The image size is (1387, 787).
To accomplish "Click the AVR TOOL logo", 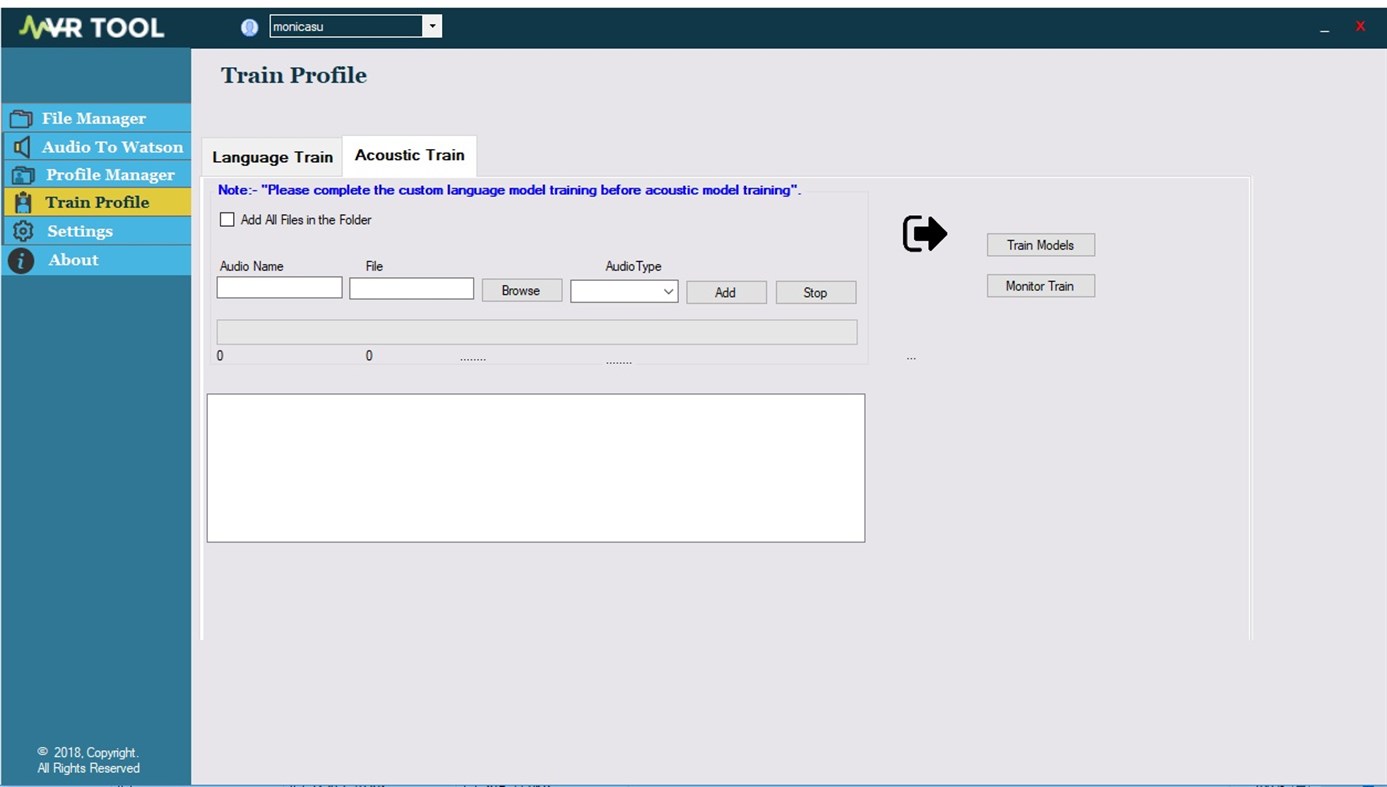I will point(92,26).
